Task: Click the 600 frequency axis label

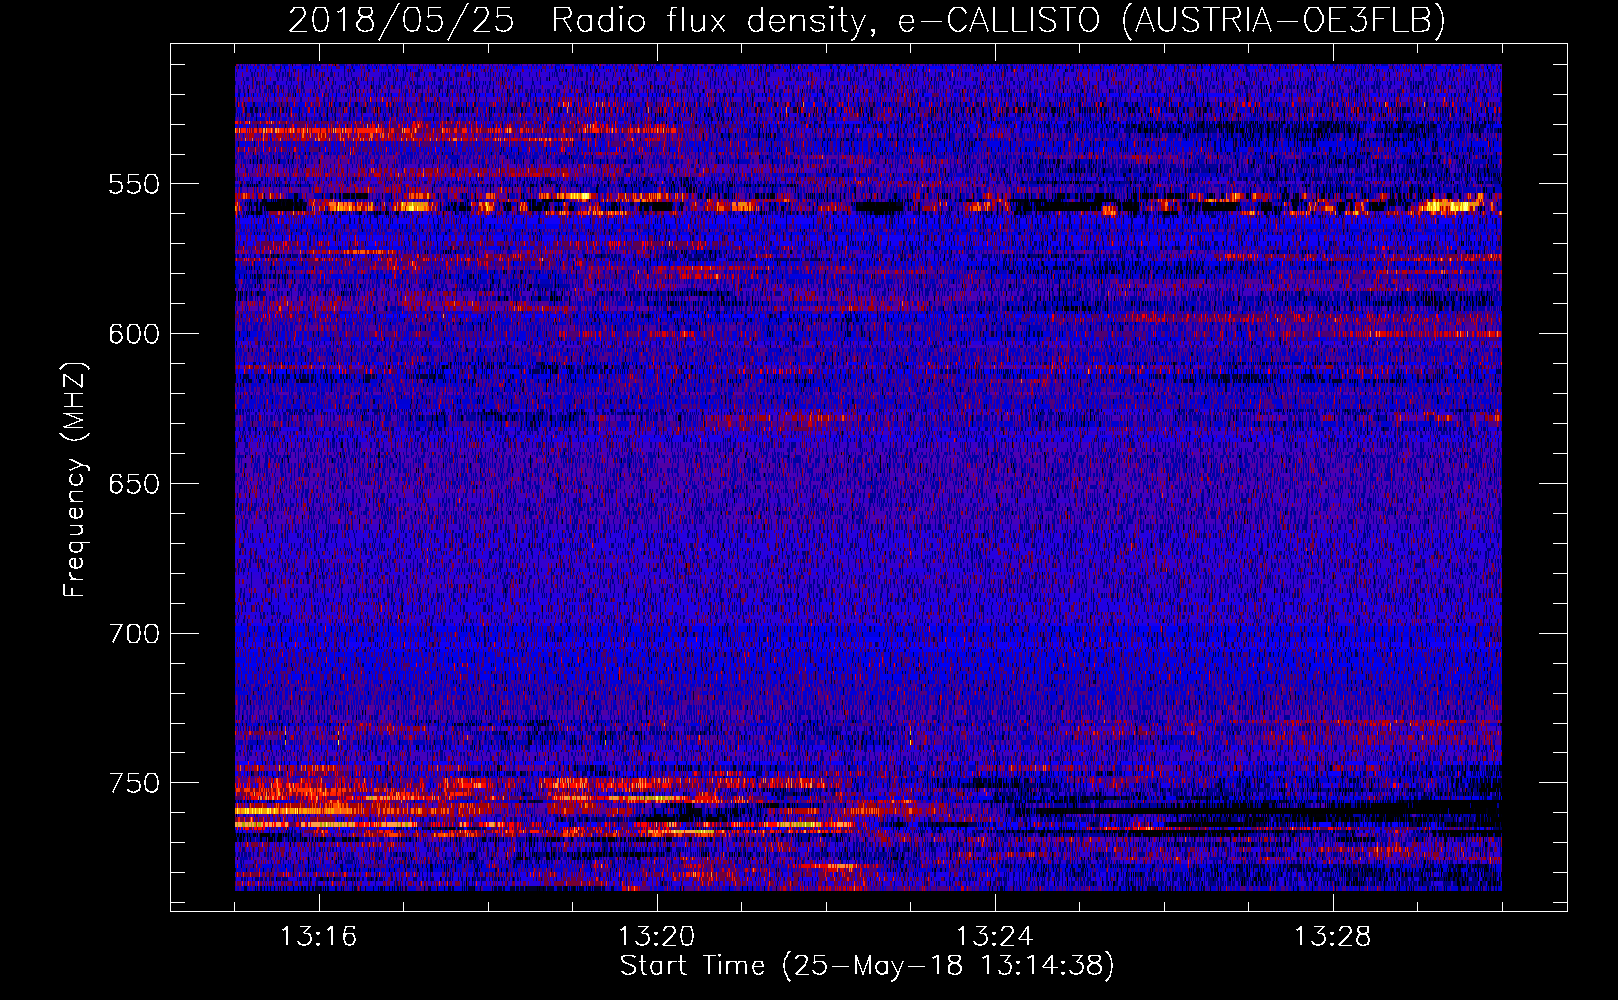Action: click(133, 334)
